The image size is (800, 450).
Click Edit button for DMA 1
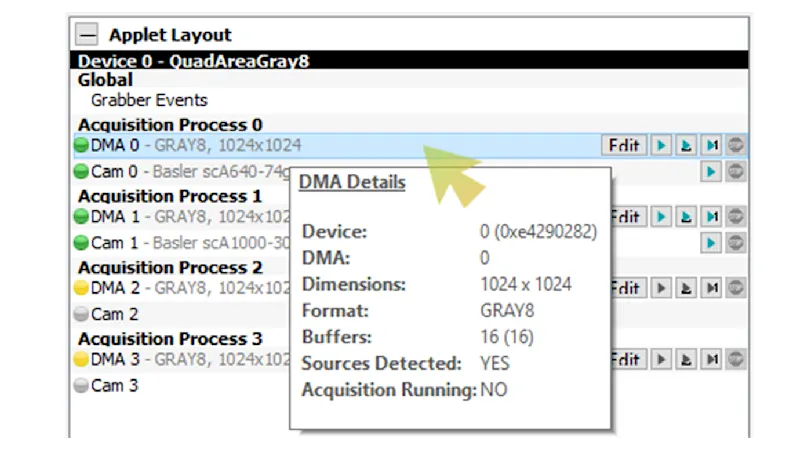click(x=624, y=216)
